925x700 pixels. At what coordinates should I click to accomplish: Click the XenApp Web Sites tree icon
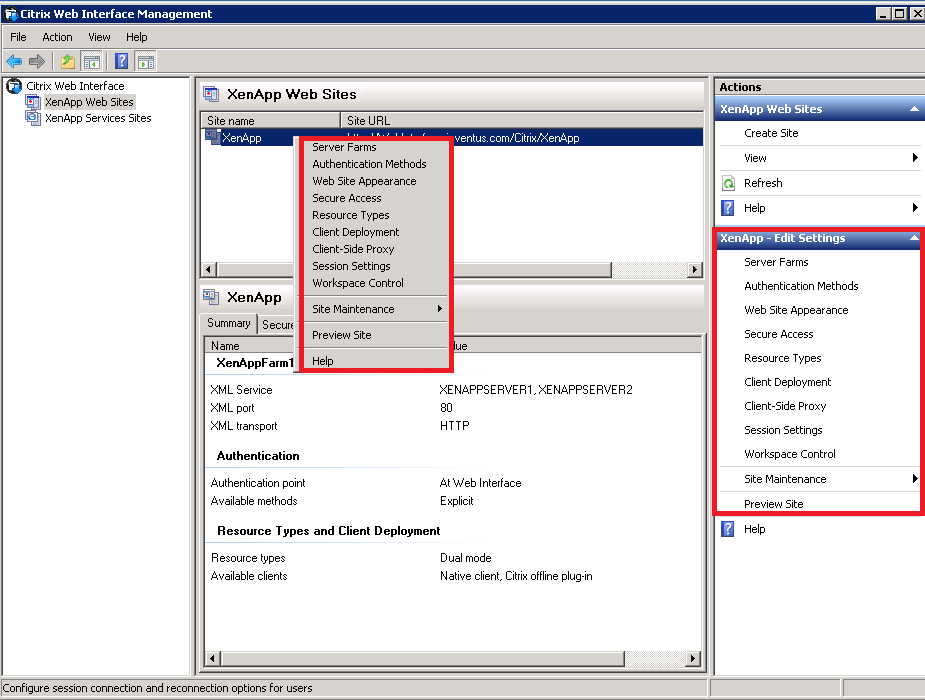(x=33, y=102)
